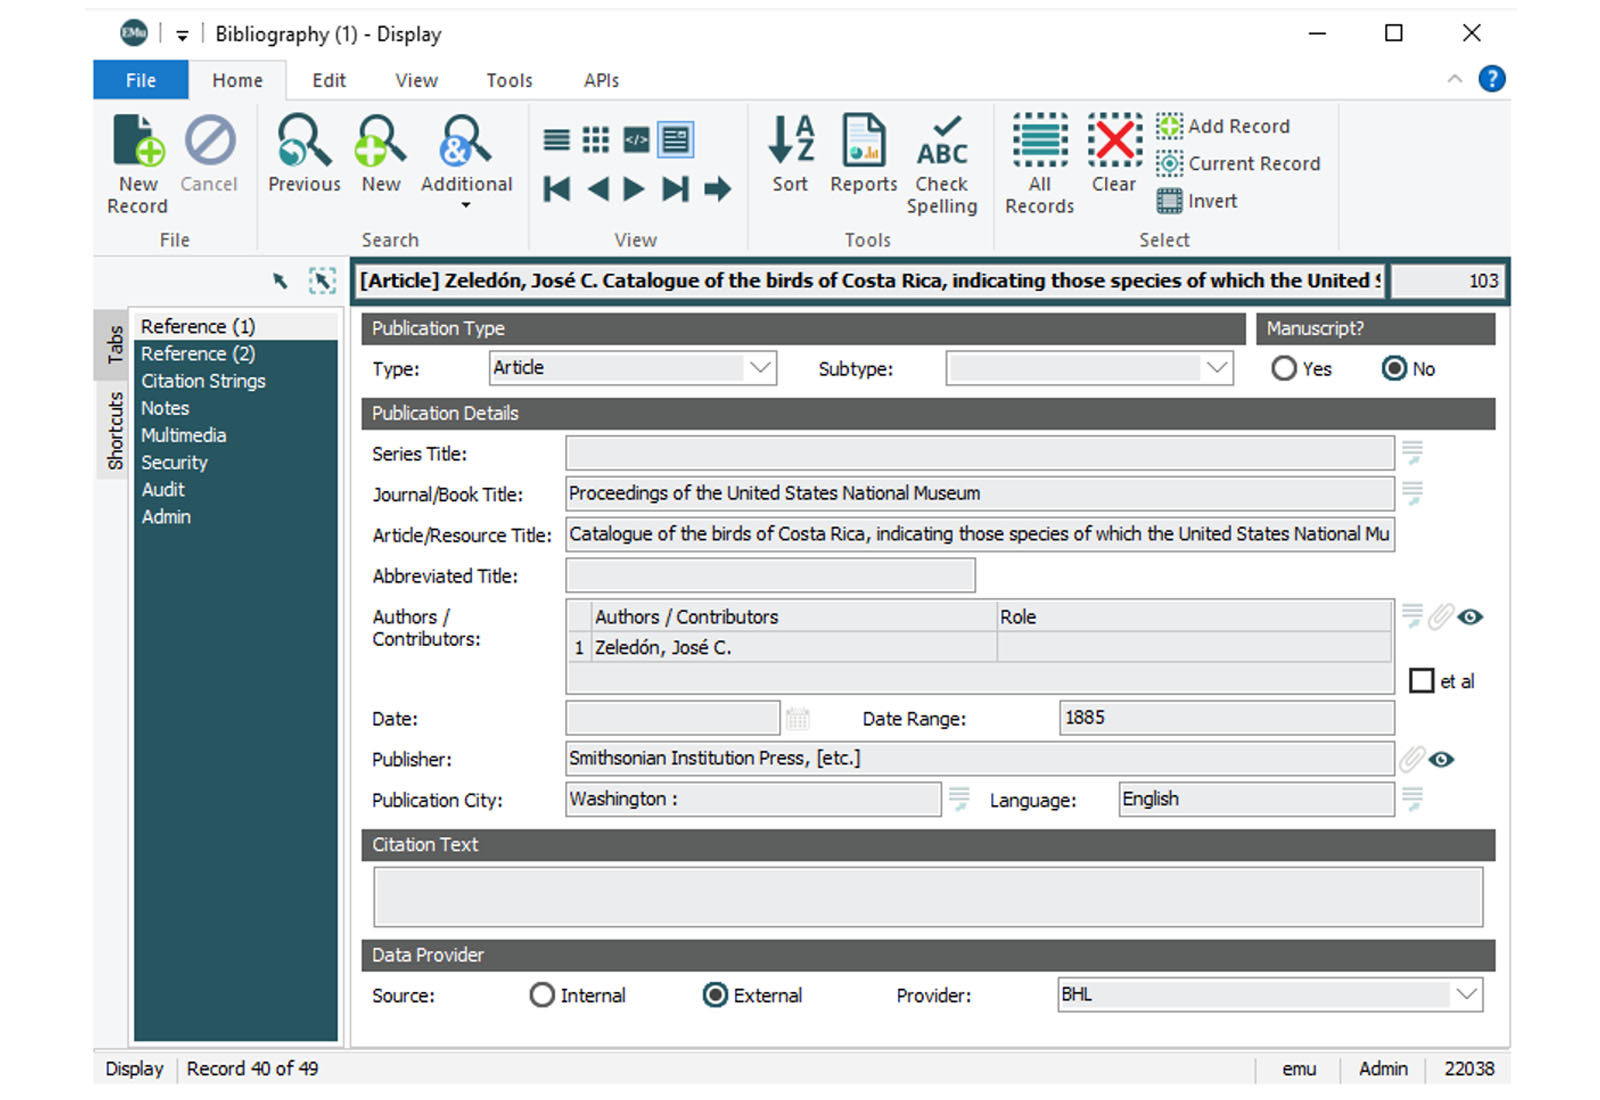Open the Citation Strings tab

tap(203, 381)
